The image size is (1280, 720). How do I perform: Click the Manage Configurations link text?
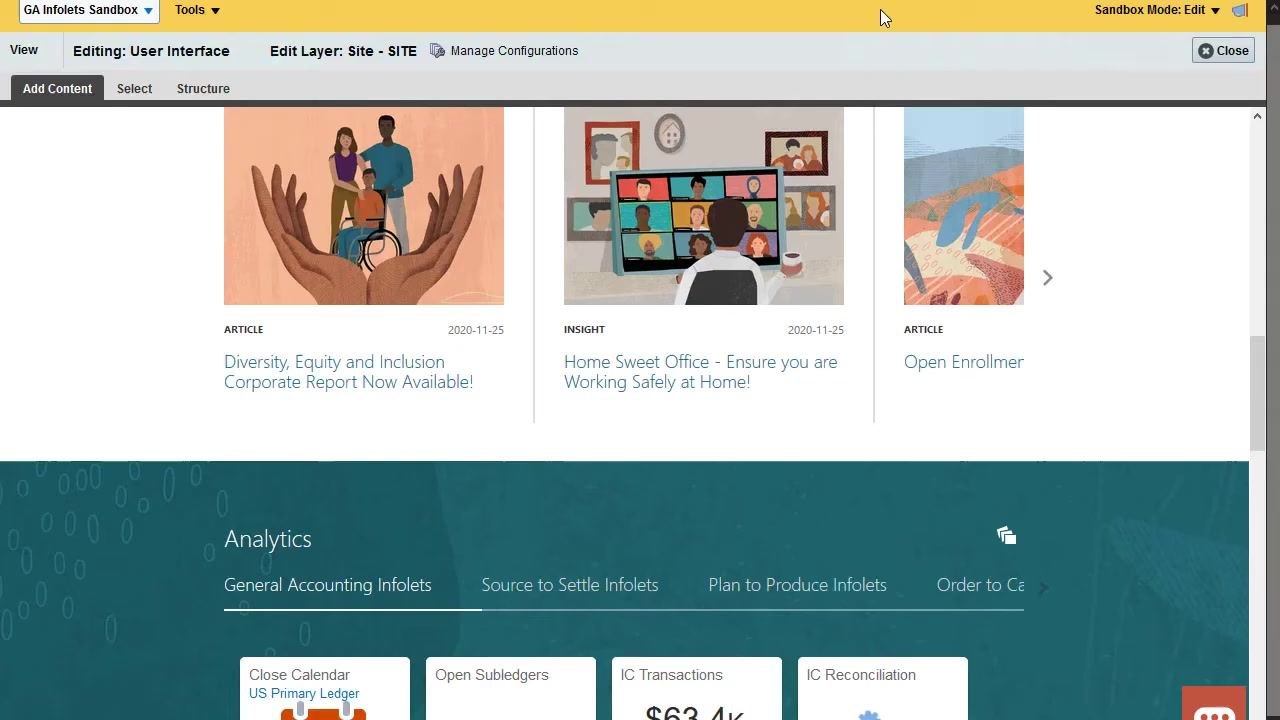pyautogui.click(x=514, y=51)
